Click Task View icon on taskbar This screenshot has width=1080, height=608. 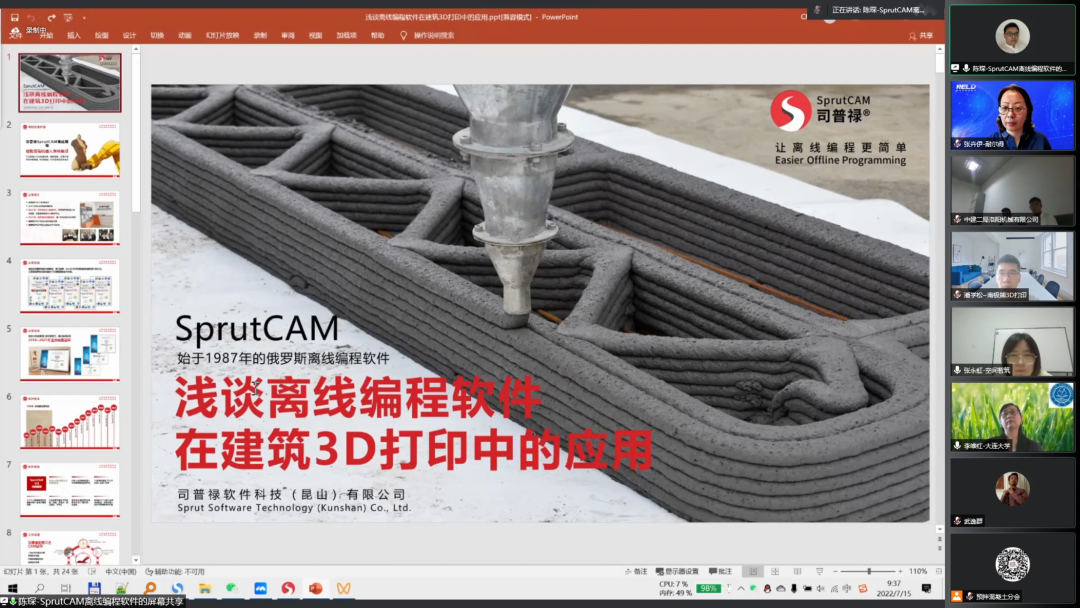66,588
